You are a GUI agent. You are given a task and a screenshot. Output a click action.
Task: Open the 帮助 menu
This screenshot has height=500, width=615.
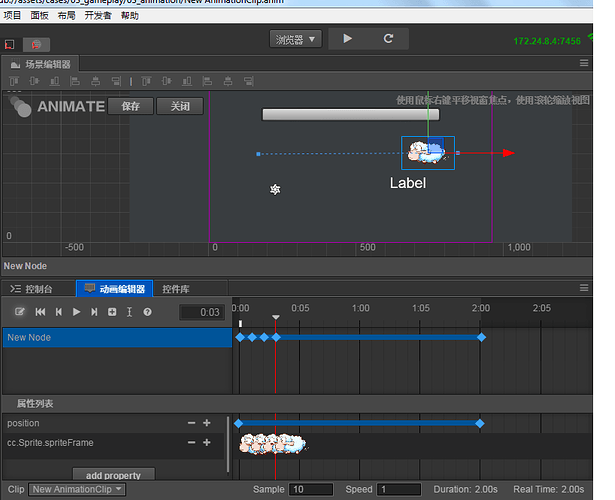(129, 15)
